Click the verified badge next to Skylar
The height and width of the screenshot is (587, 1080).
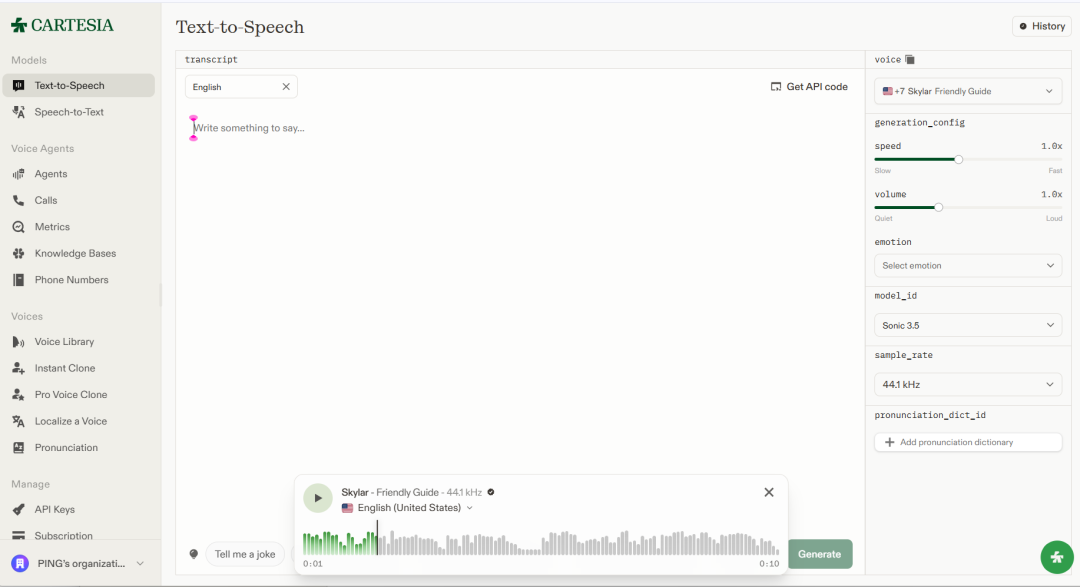490,492
